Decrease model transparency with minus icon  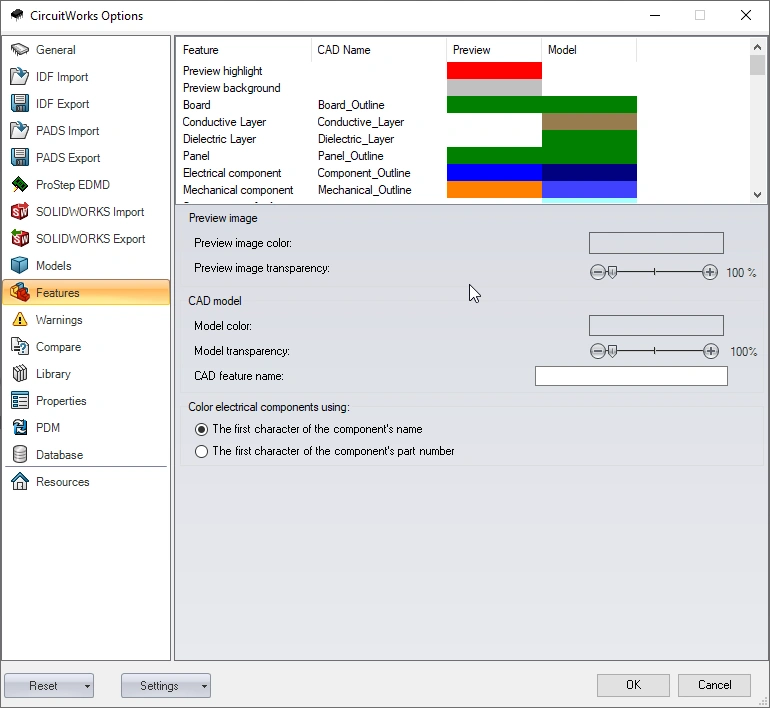click(x=597, y=351)
